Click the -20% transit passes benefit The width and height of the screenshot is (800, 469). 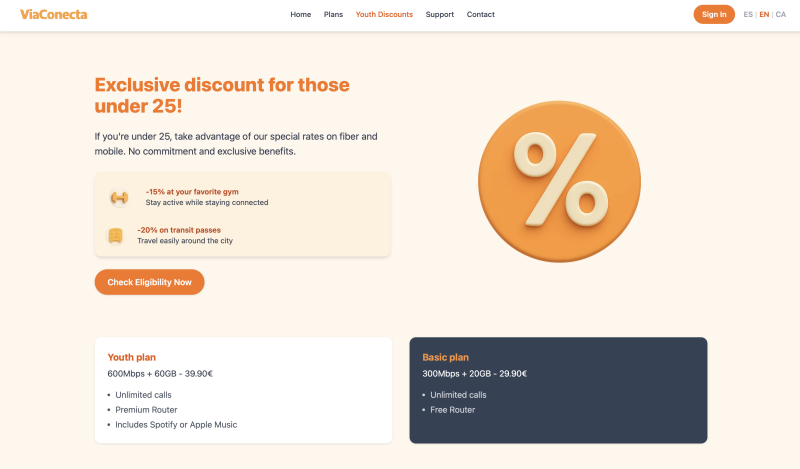[185, 230]
